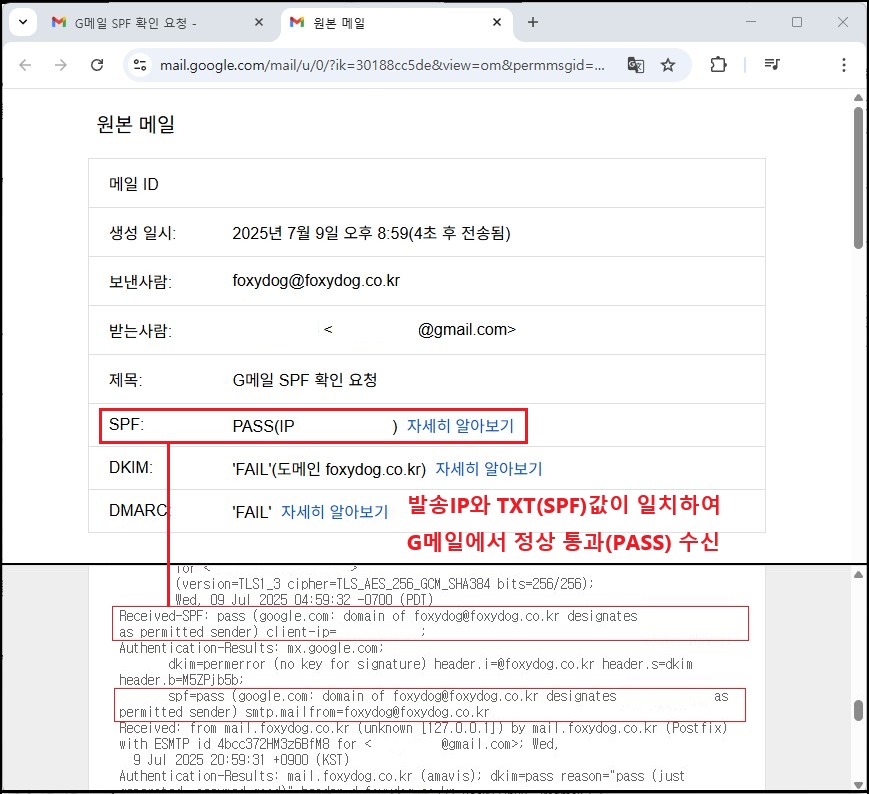Minimize the browser window
The width and height of the screenshot is (869, 794).
coord(751,22)
